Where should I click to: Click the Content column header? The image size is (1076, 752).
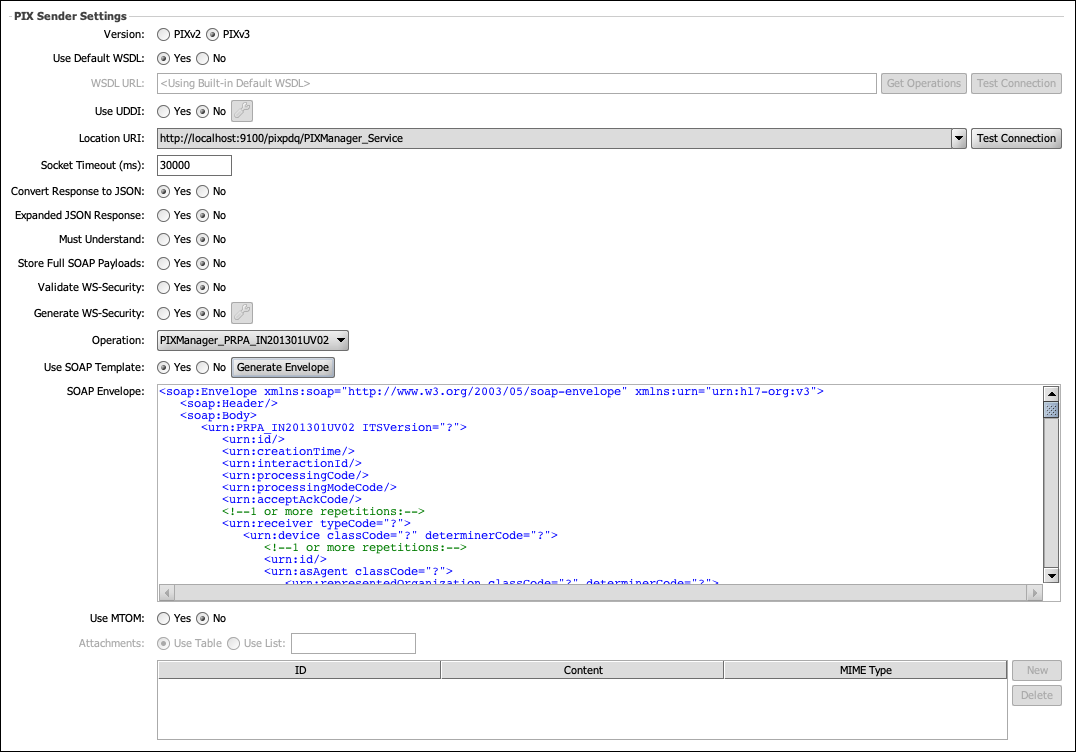coord(583,670)
